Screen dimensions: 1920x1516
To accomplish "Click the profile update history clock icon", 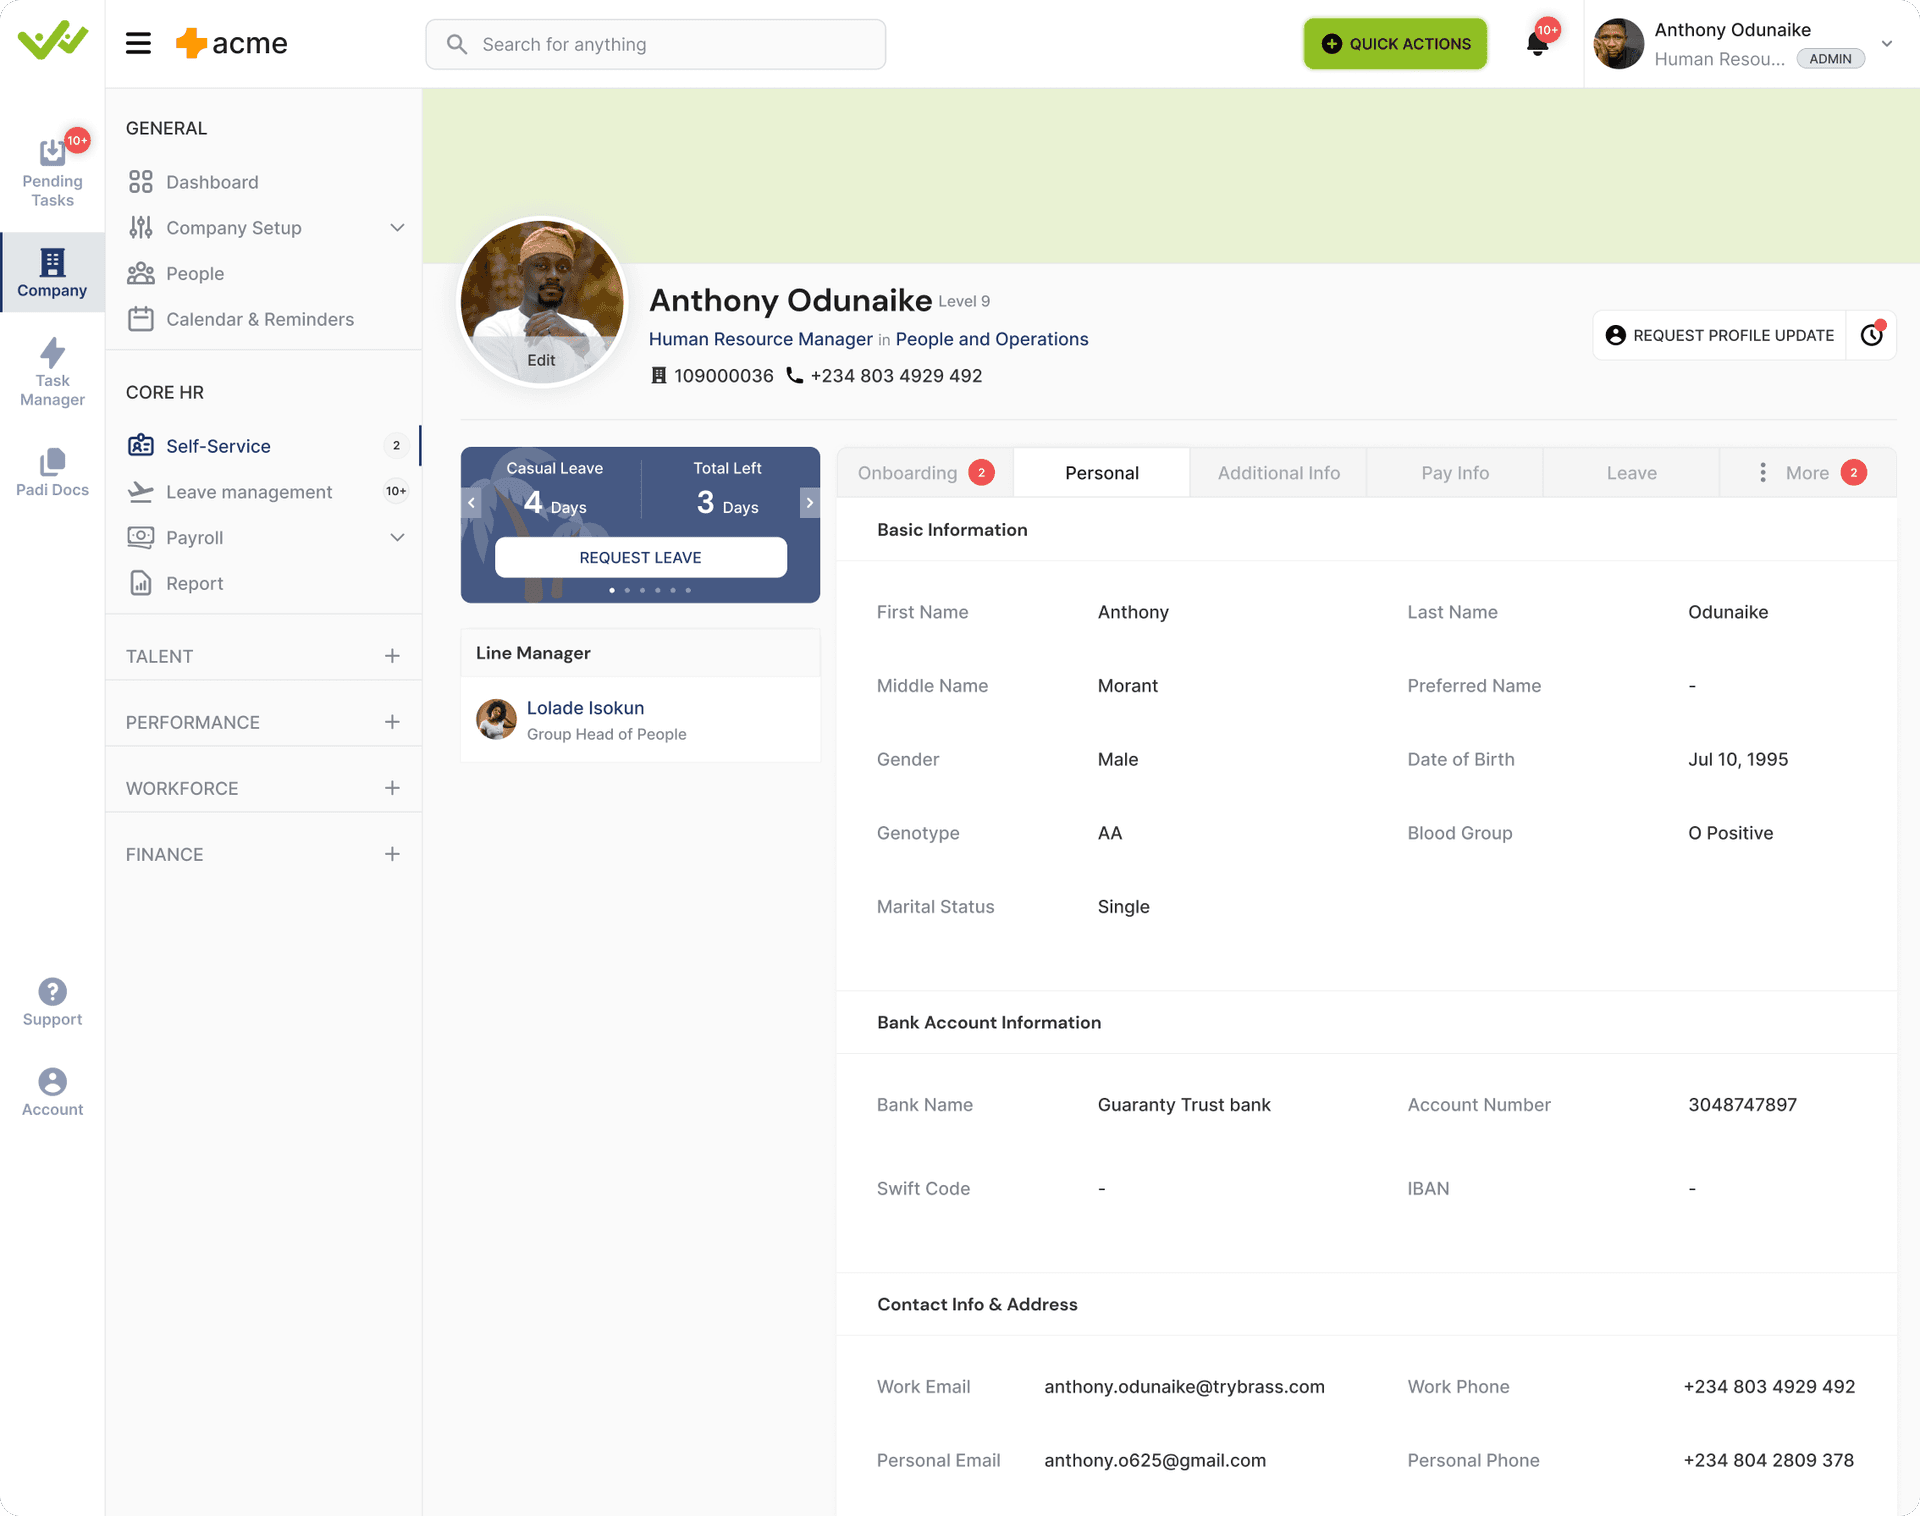I will (x=1871, y=335).
